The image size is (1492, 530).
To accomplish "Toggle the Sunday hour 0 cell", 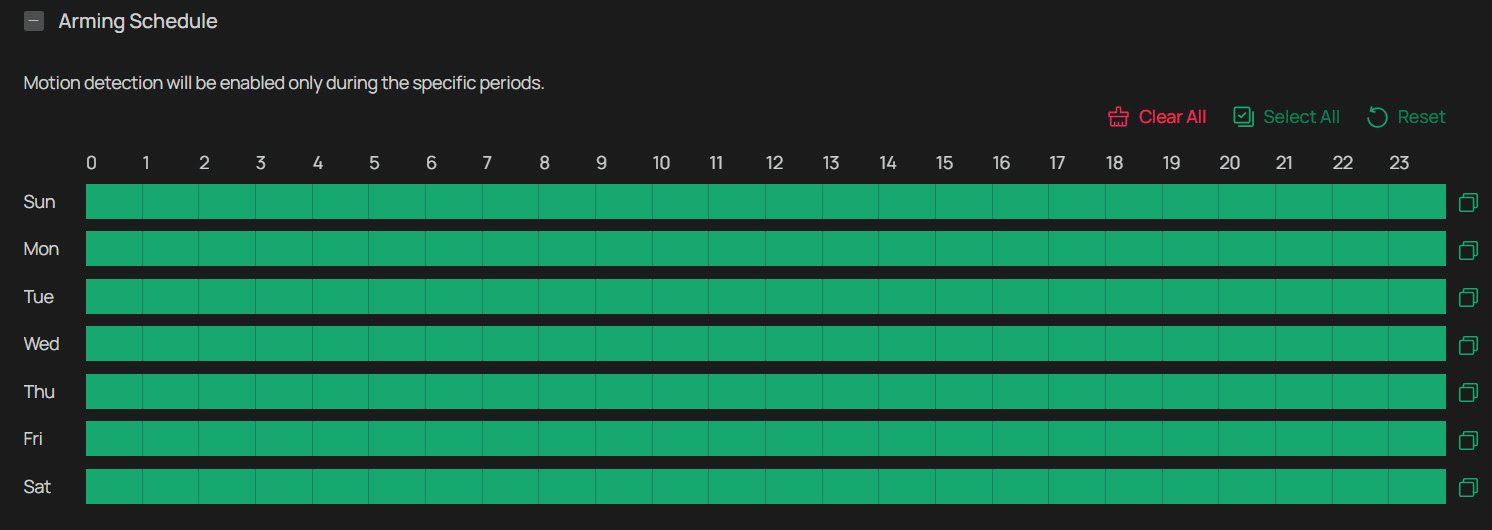I will 114,201.
